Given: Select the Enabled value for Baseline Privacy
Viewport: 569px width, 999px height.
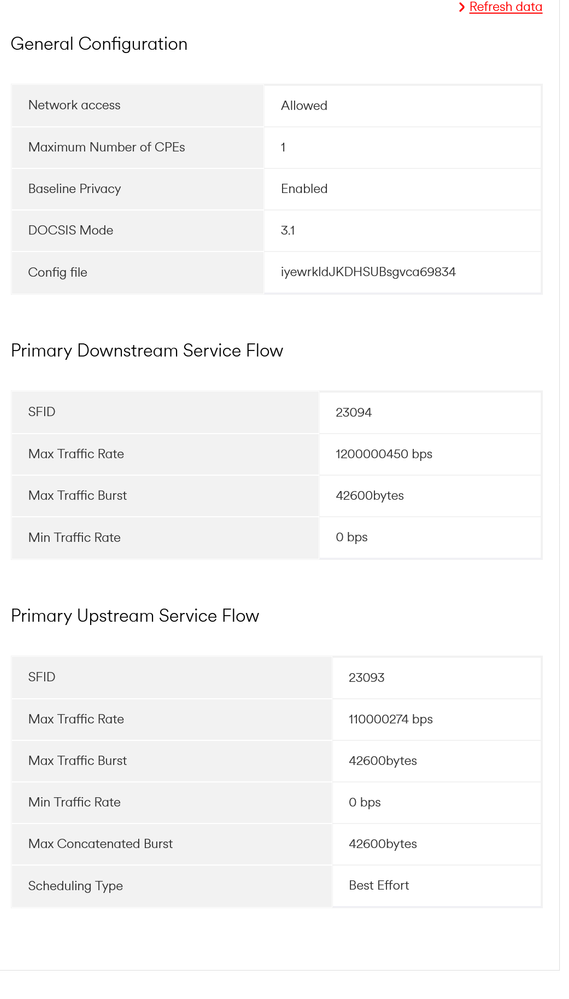Looking at the screenshot, I should click(x=304, y=189).
